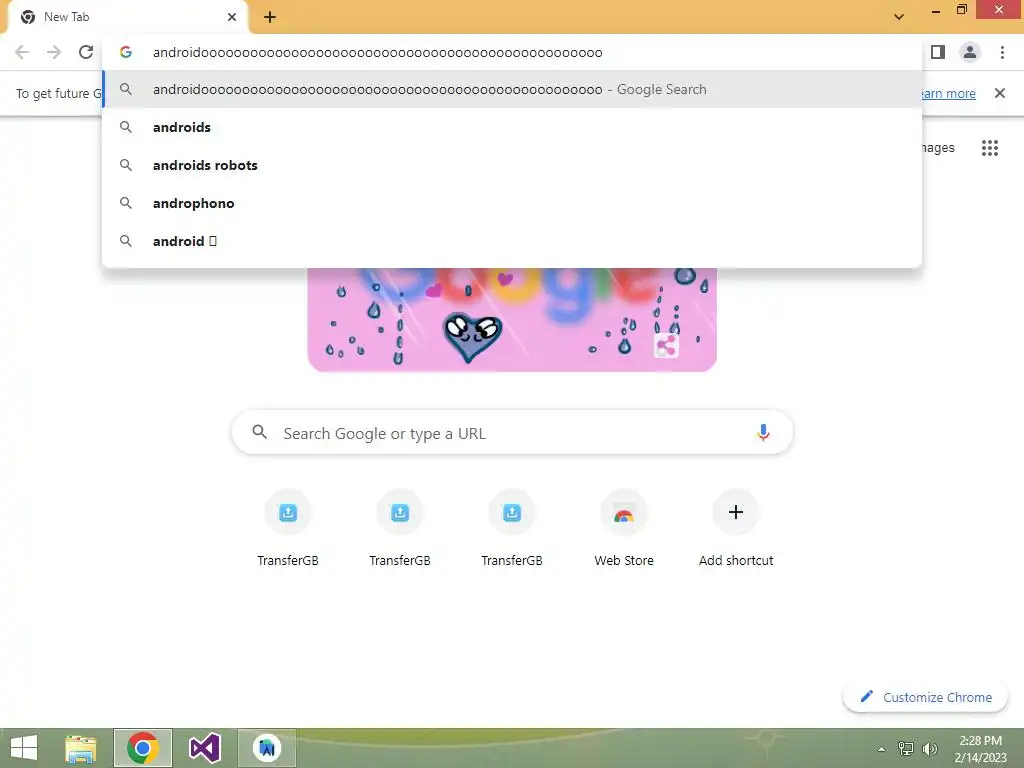Open the Web Store shortcut

(624, 528)
